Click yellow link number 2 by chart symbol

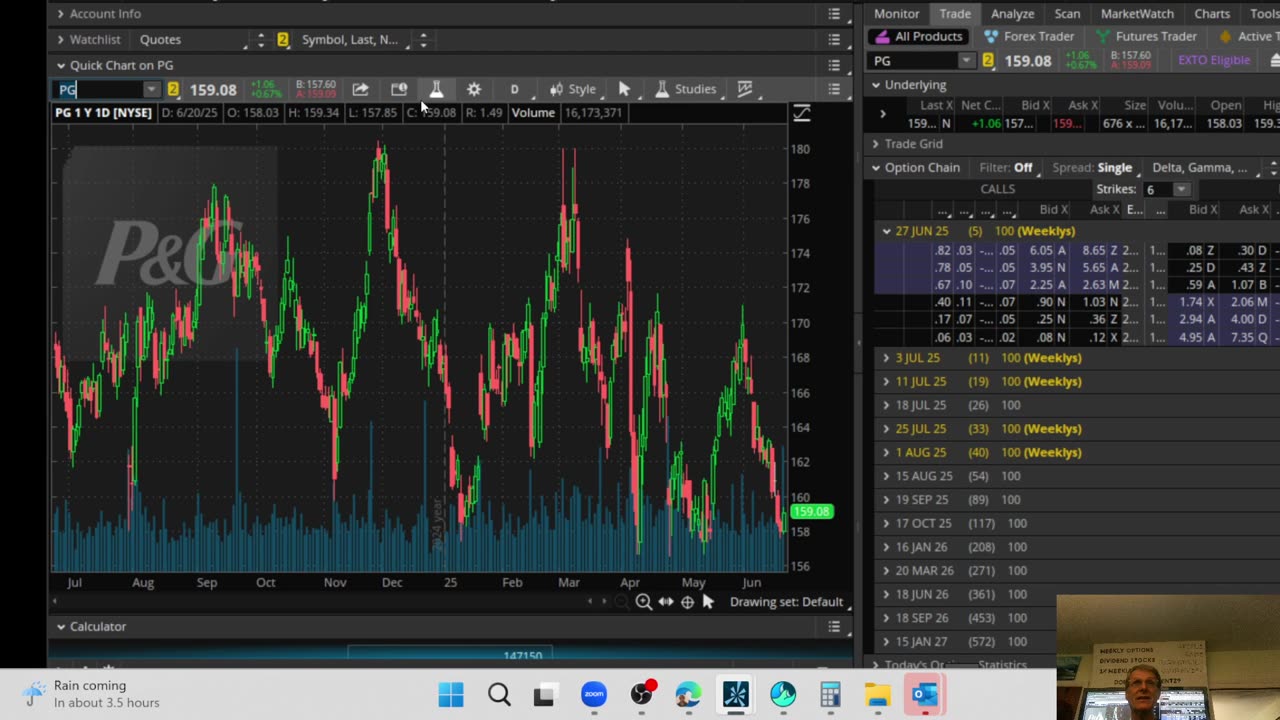173,89
